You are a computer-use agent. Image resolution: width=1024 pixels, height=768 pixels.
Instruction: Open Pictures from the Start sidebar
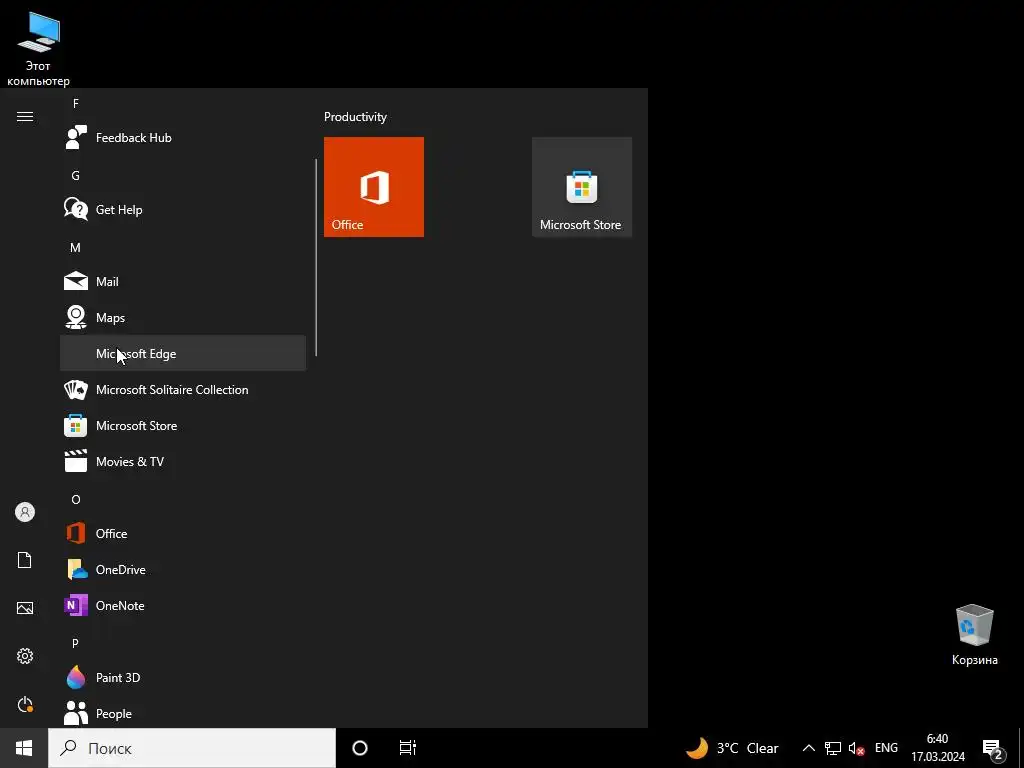pos(25,608)
